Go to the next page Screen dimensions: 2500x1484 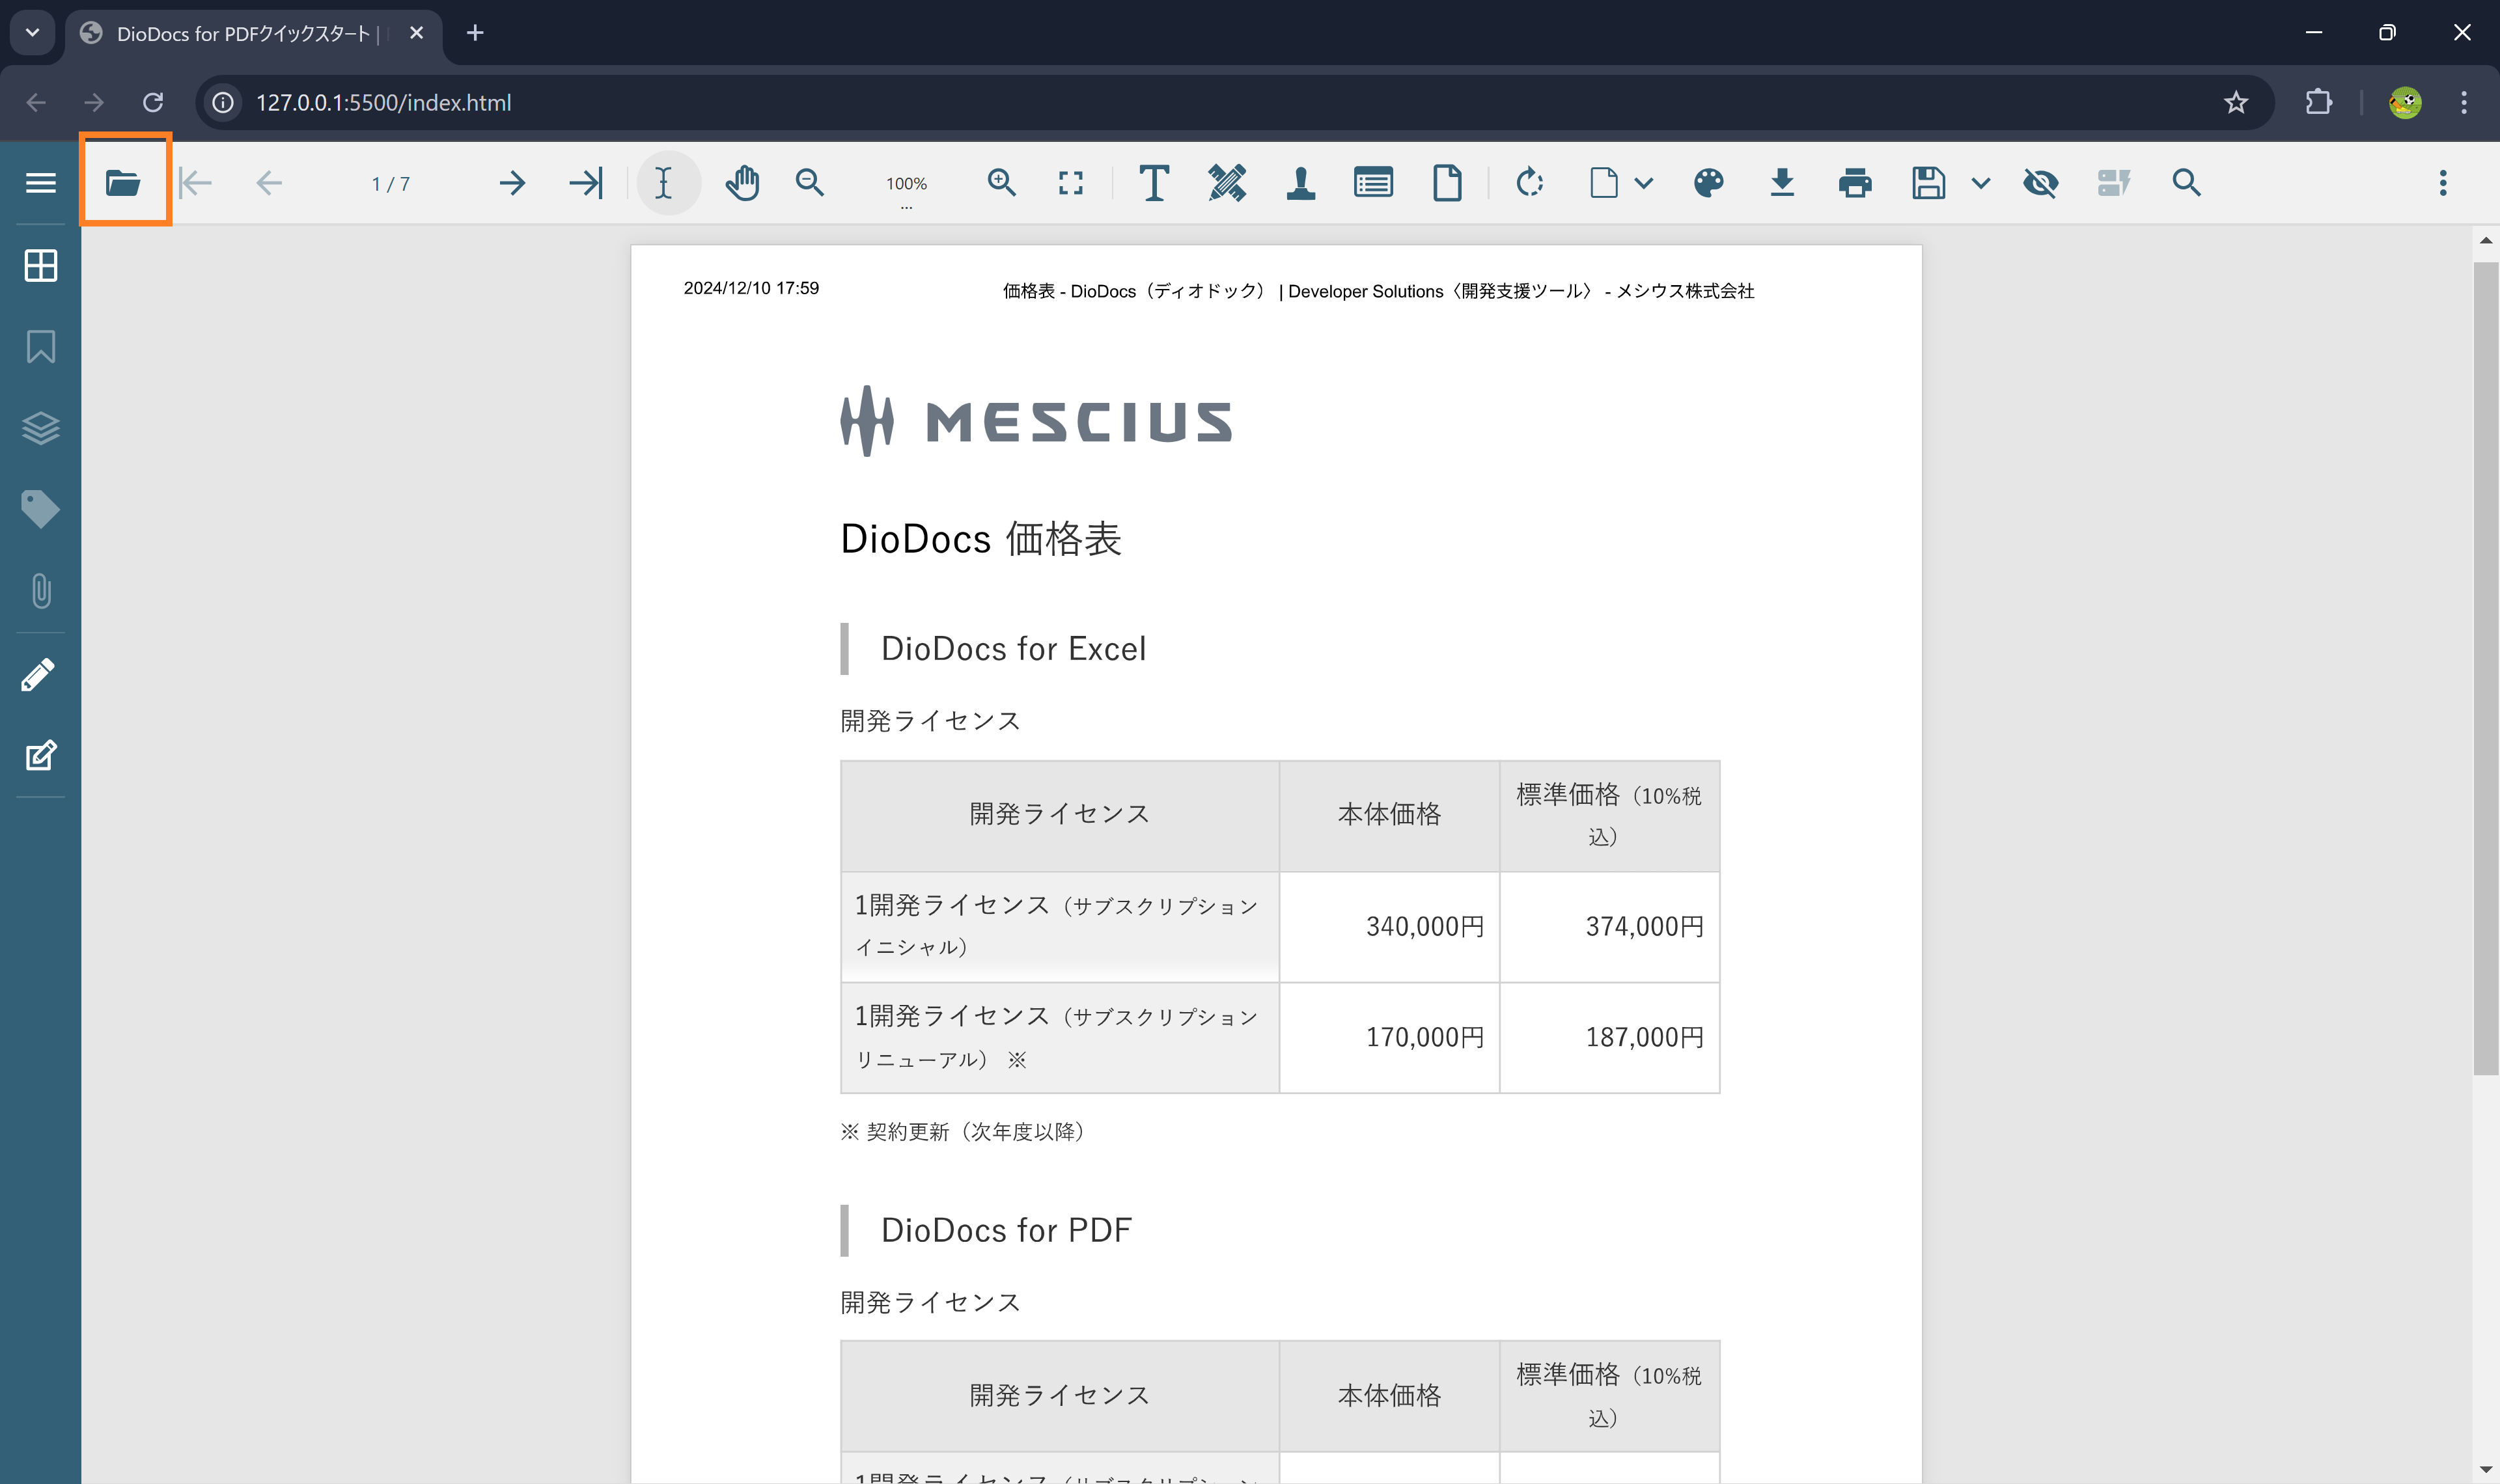[x=512, y=183]
